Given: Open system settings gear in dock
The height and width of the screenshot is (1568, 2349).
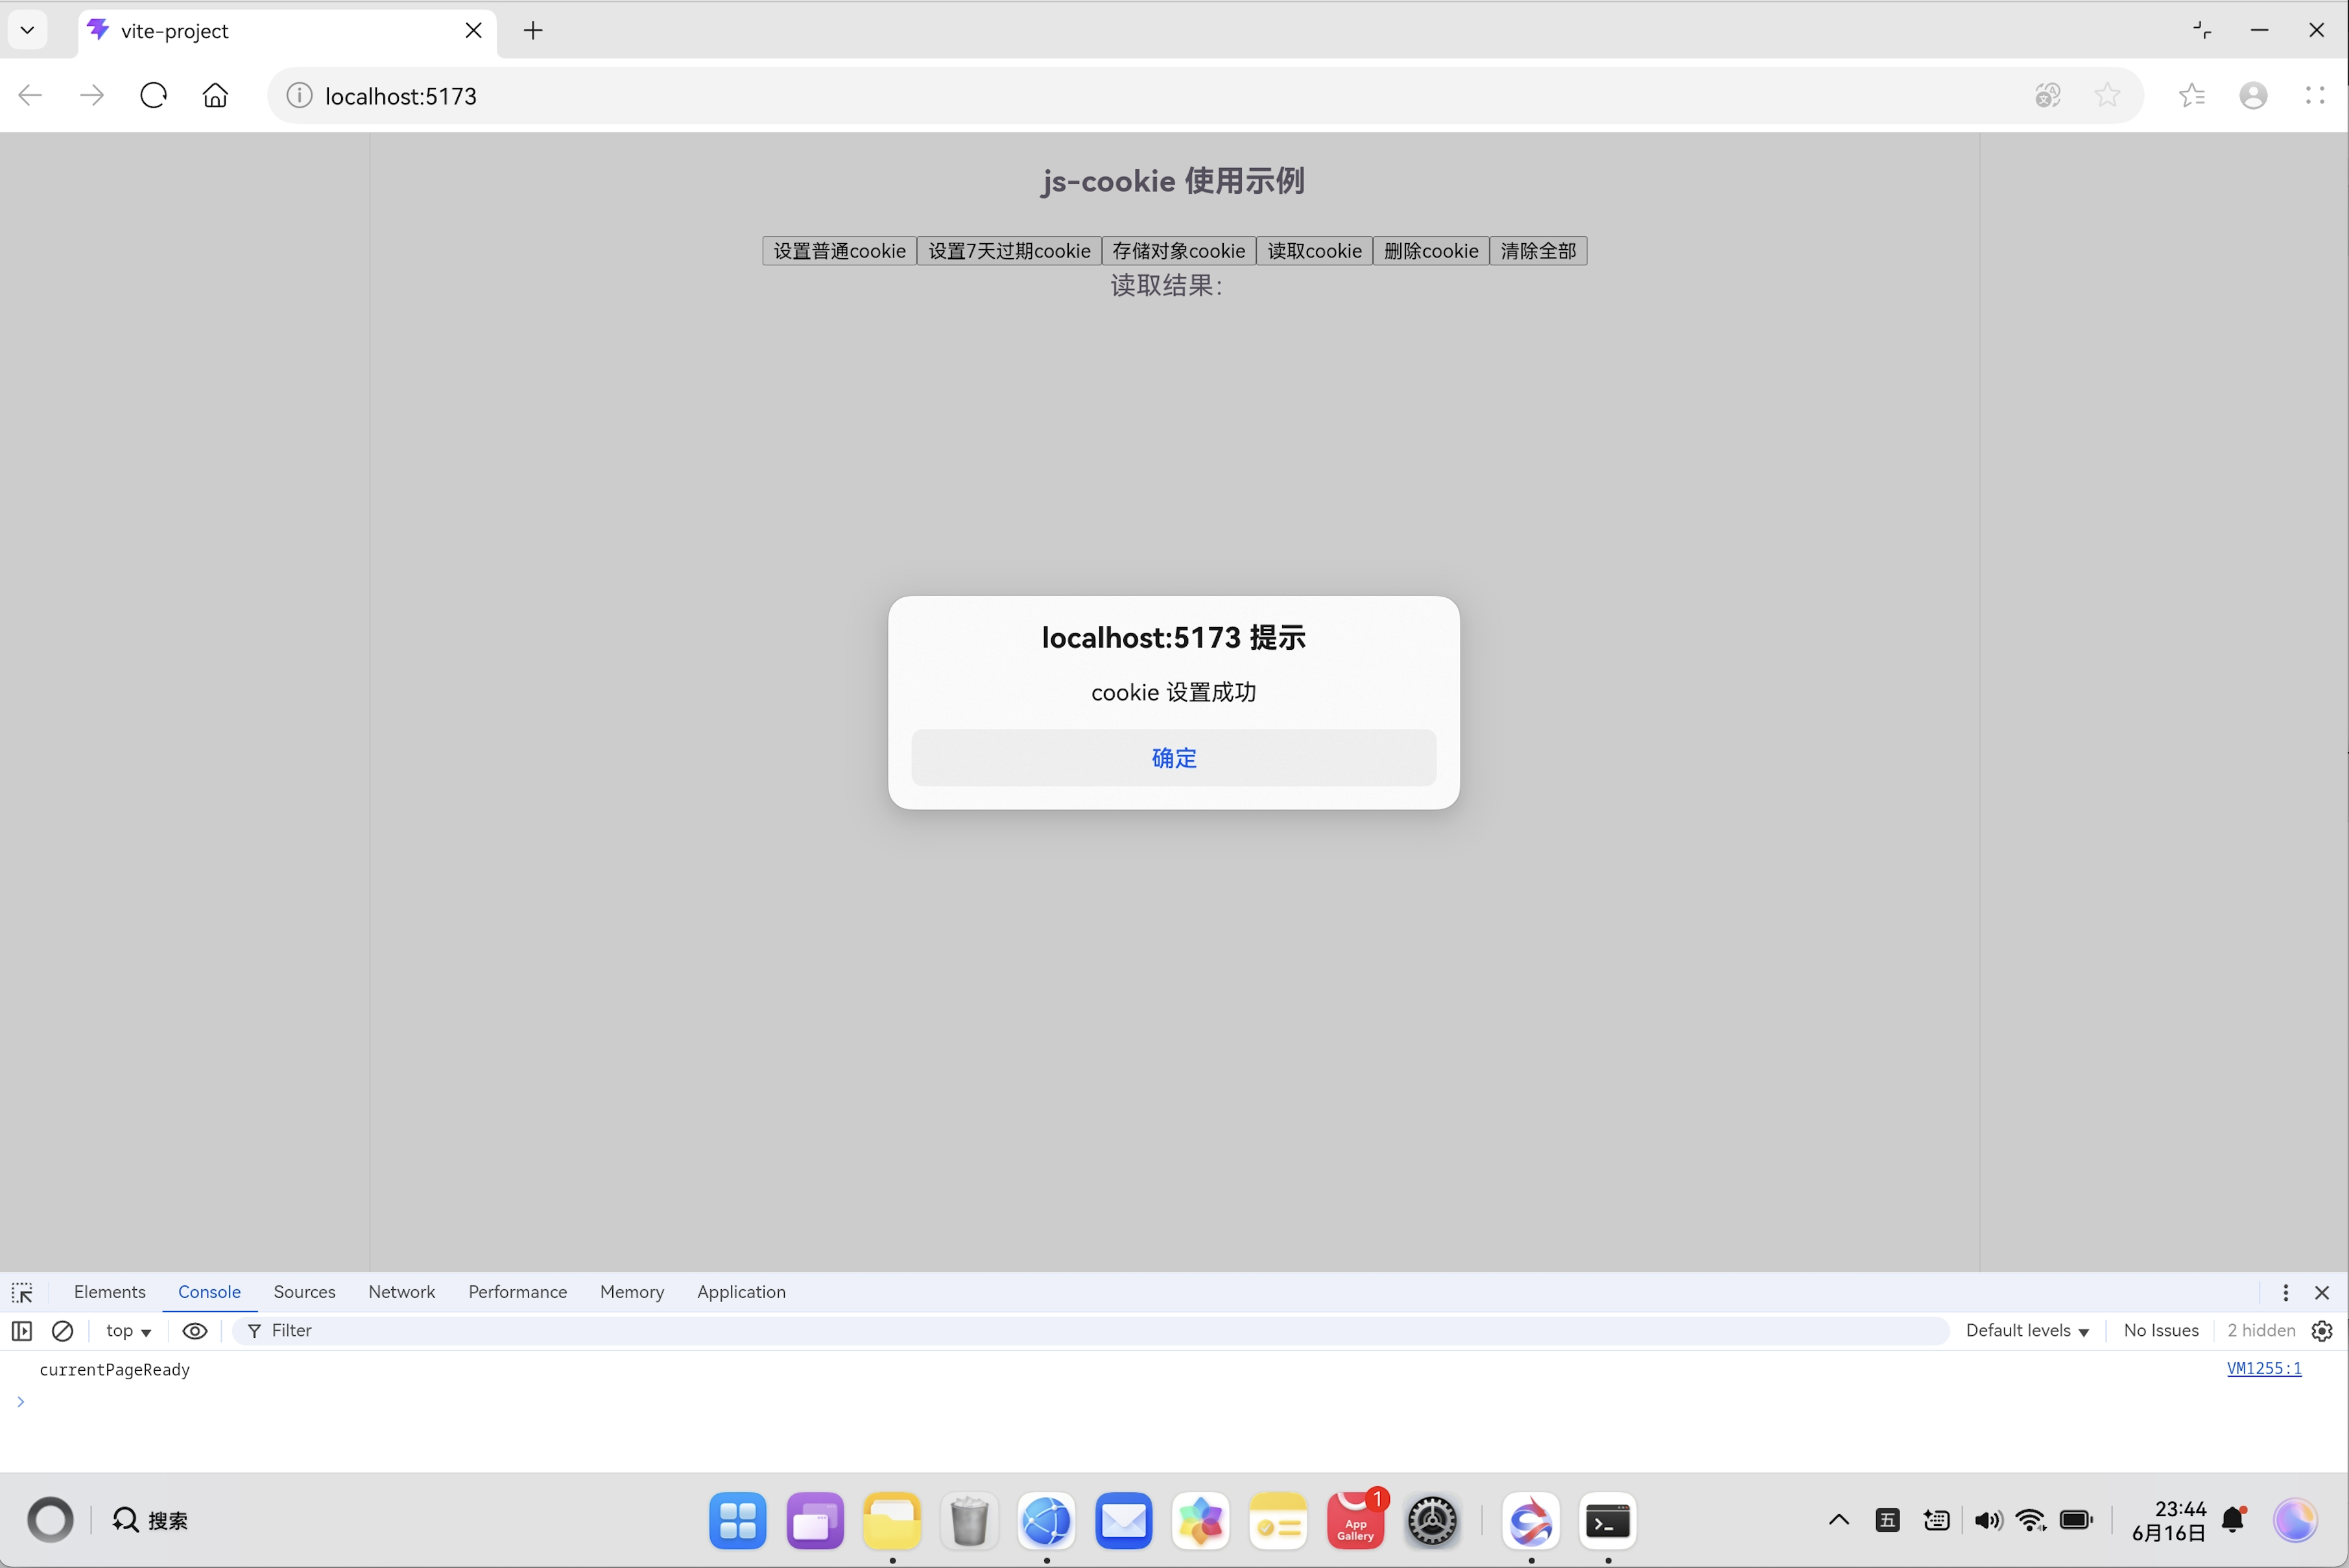Looking at the screenshot, I should 1432,1520.
